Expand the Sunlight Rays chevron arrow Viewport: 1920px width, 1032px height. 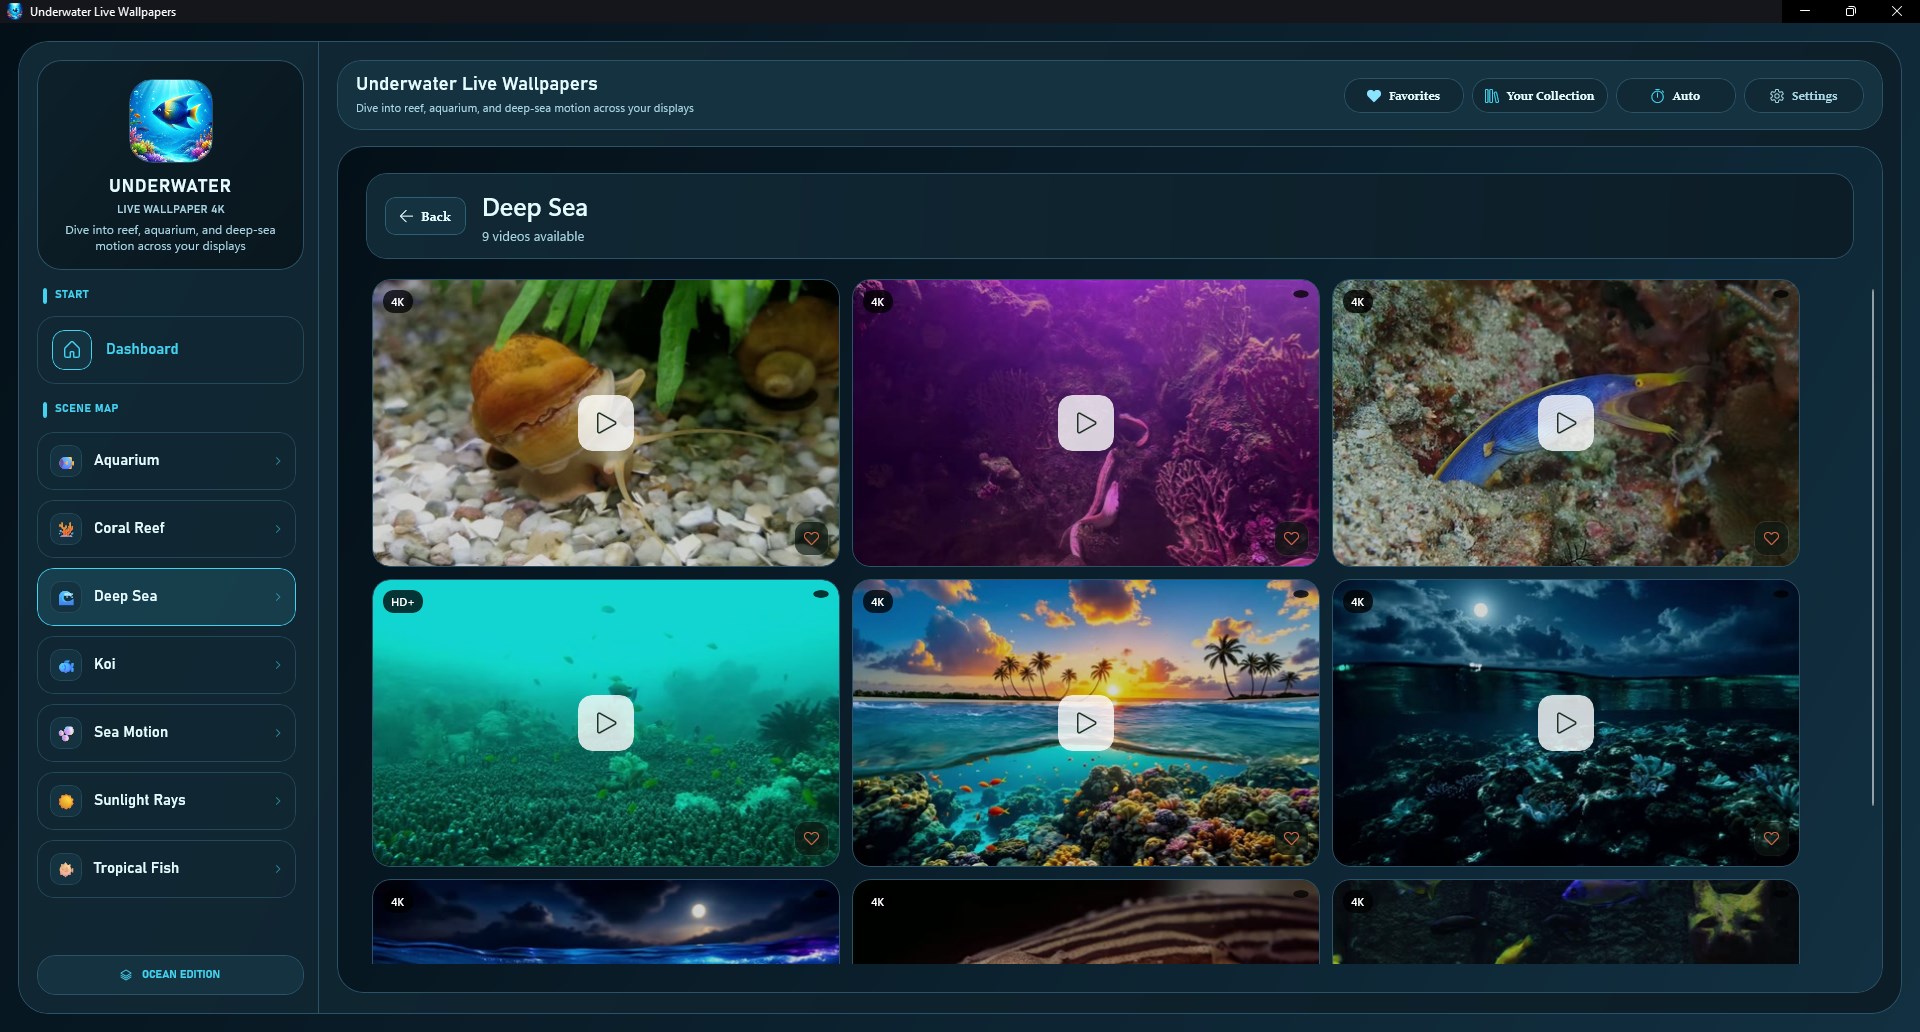point(278,801)
